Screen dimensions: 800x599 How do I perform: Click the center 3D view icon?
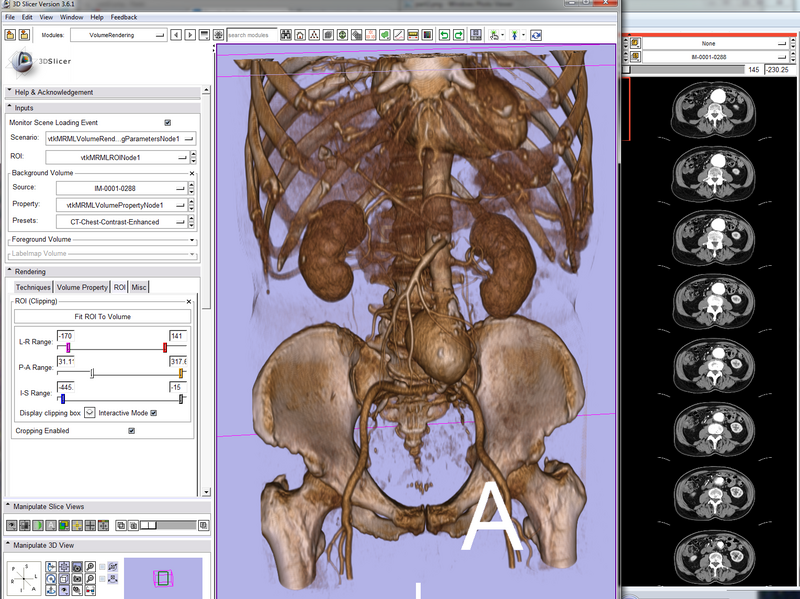click(x=62, y=566)
